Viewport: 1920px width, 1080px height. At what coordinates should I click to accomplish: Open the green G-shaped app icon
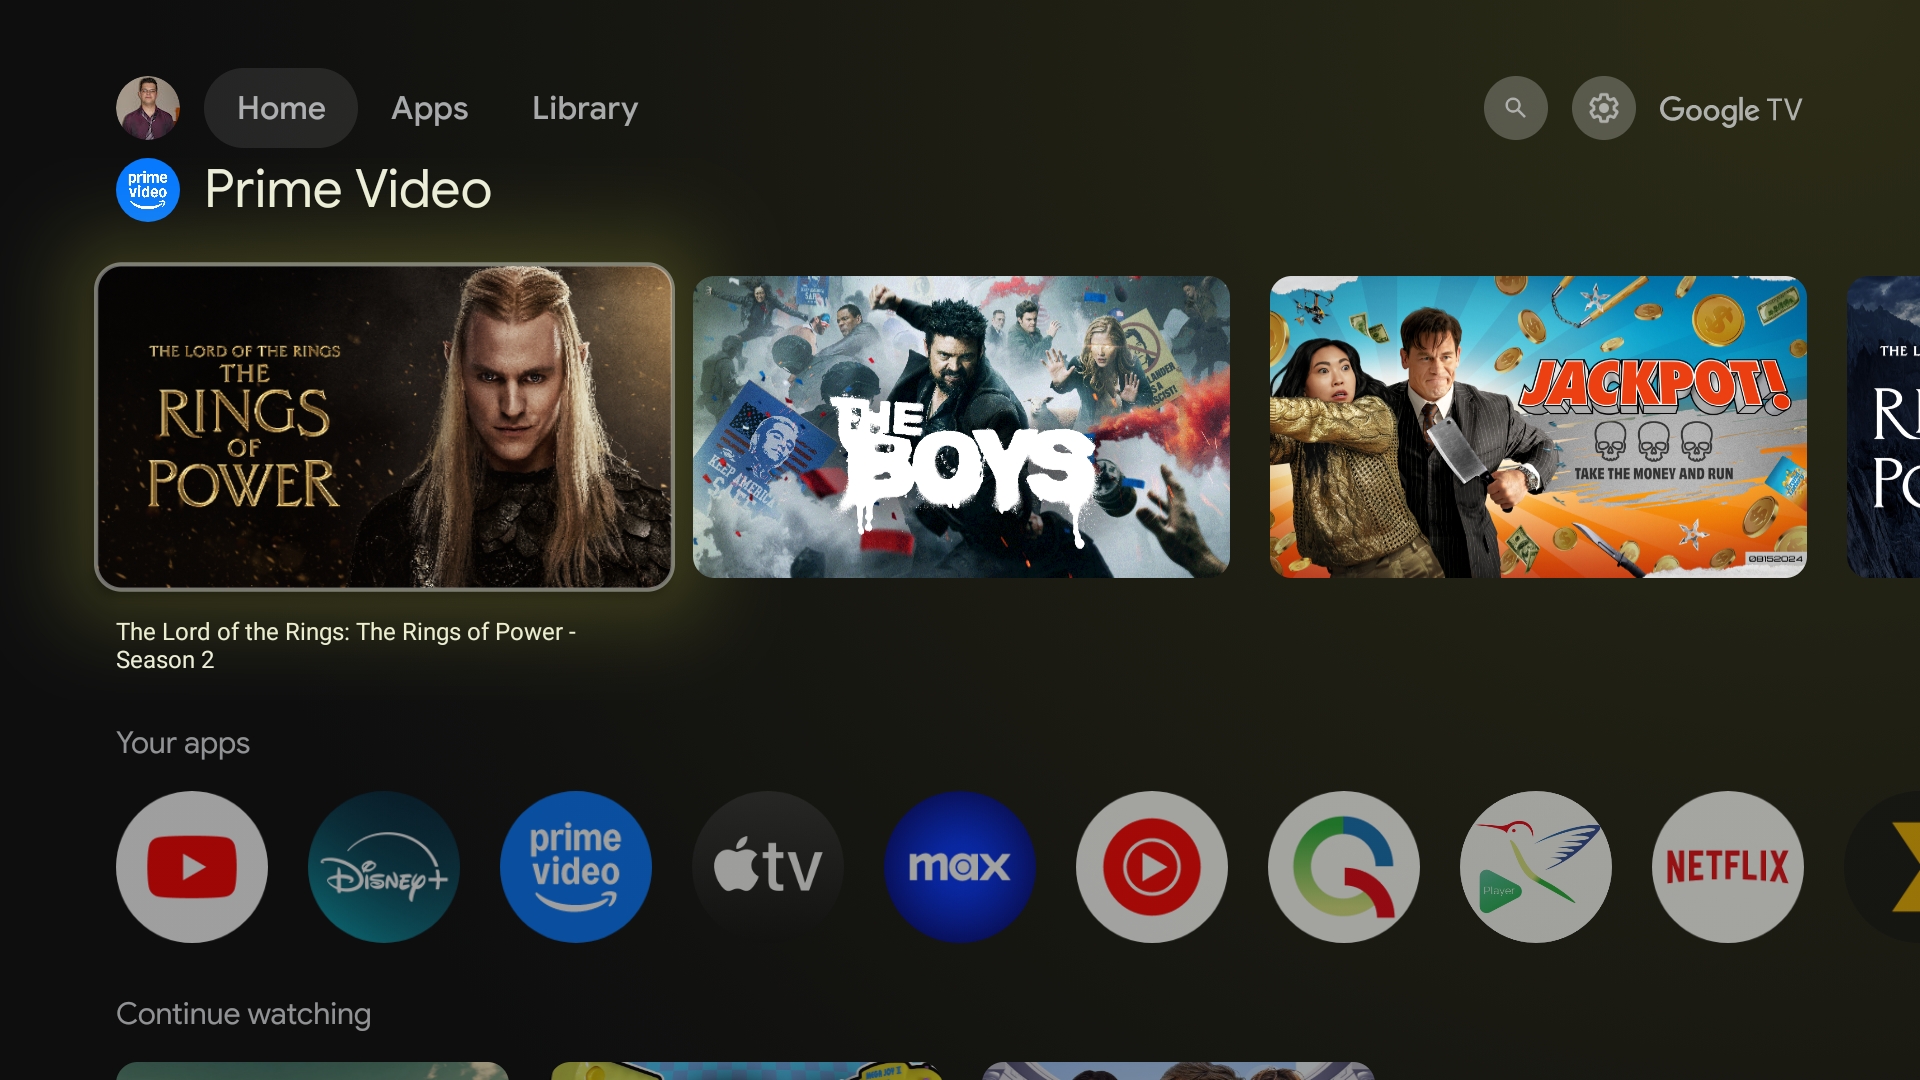pyautogui.click(x=1342, y=865)
